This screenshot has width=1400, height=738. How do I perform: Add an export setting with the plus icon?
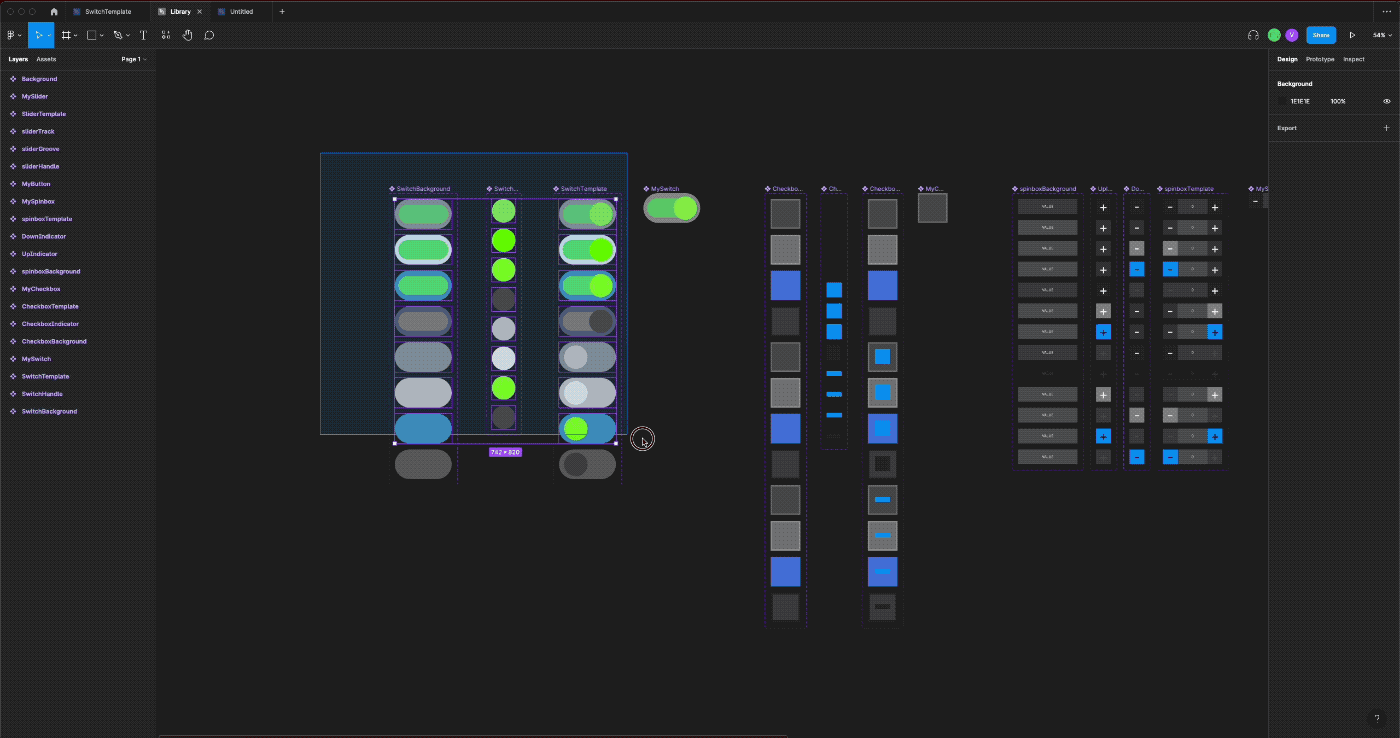[x=1386, y=128]
